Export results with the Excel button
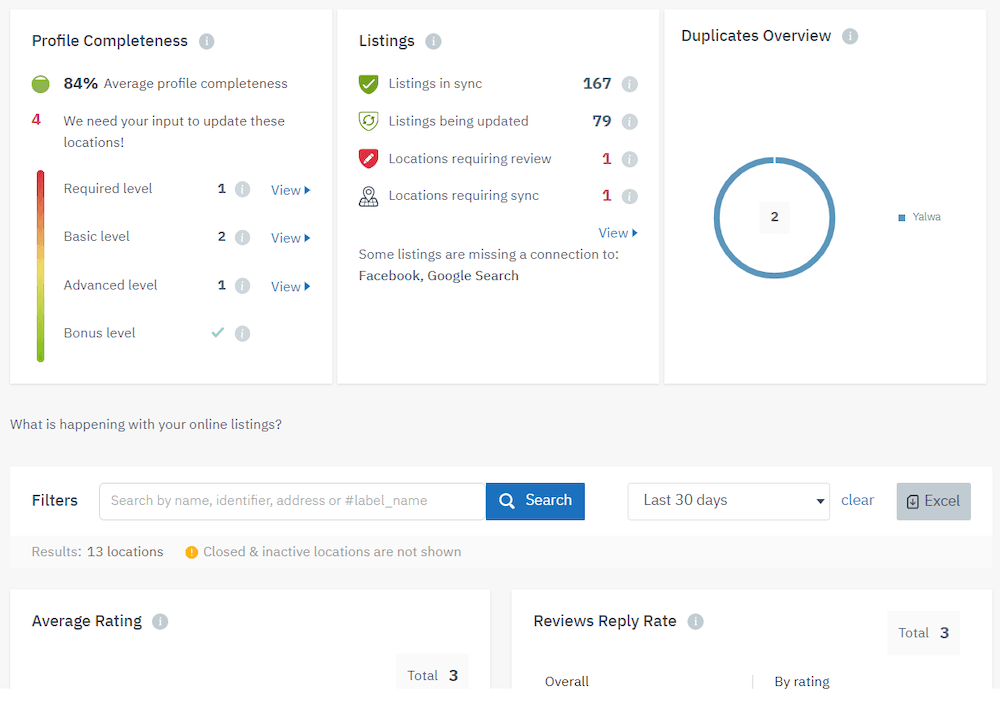 [933, 501]
